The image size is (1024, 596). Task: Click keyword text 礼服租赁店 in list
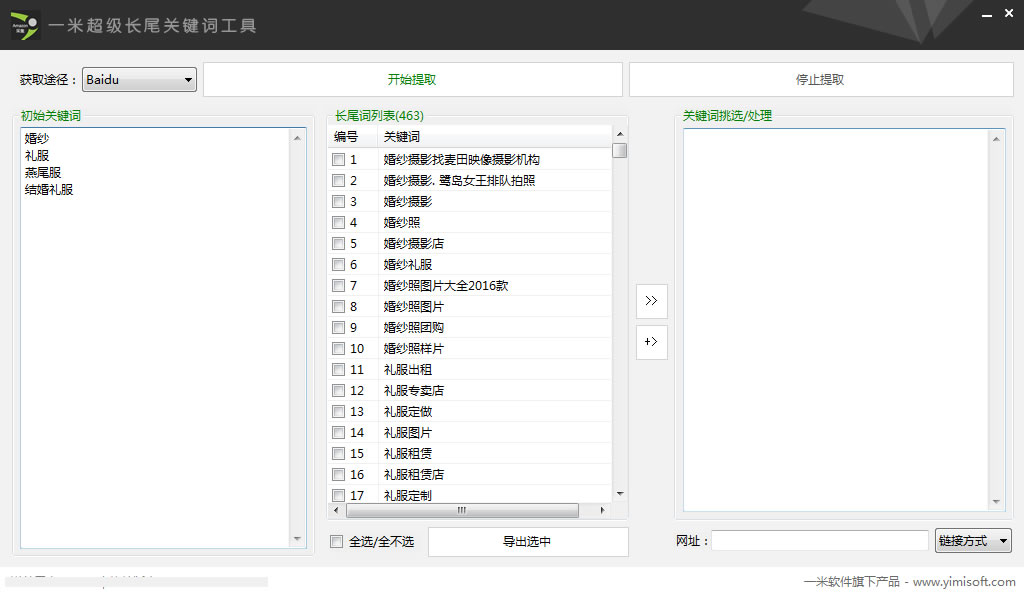coord(413,475)
